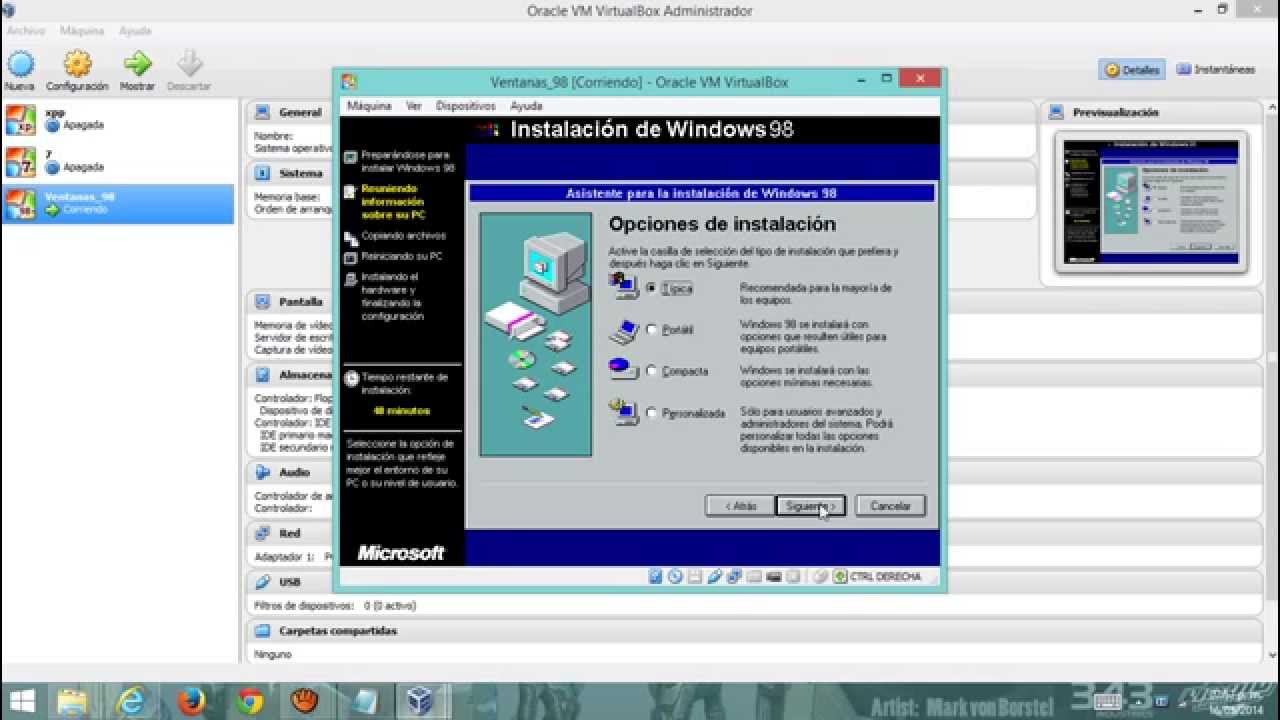This screenshot has height=720, width=1280.
Task: Open Ayuda menu in Ventanas_98 window
Action: [526, 105]
